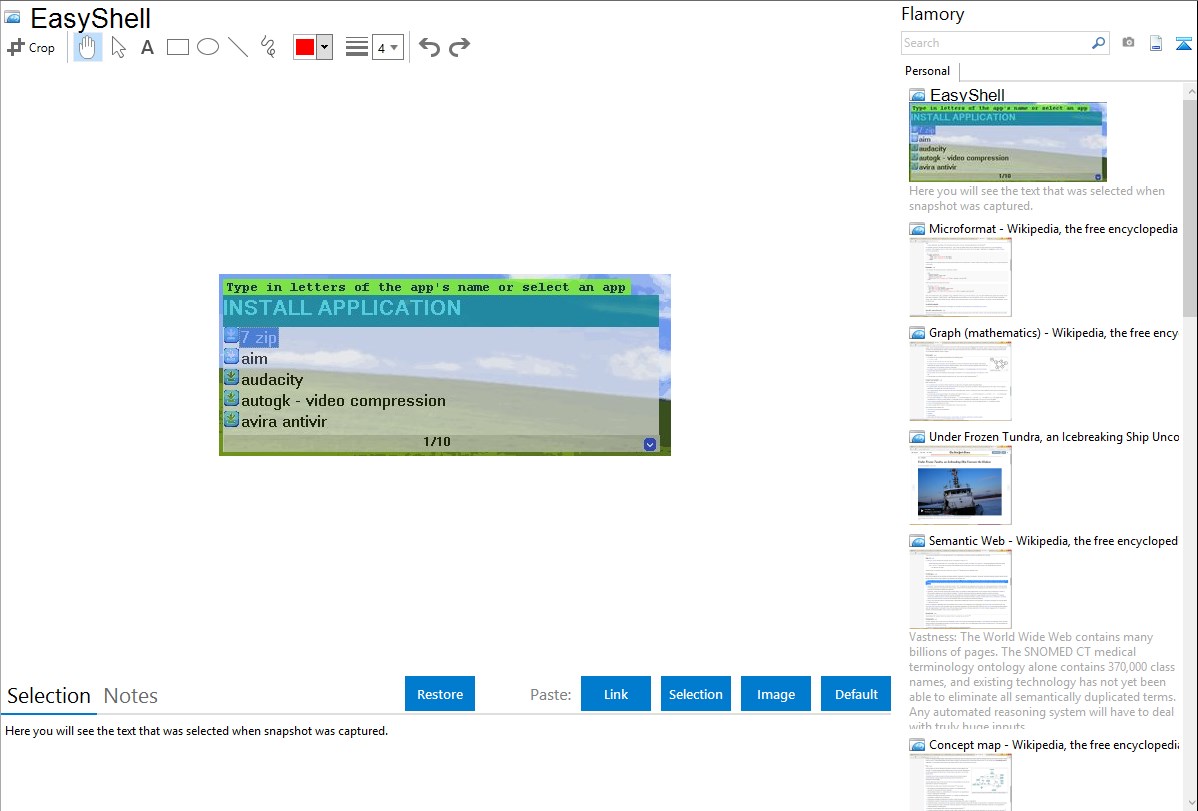Click the Restore button

(440, 694)
